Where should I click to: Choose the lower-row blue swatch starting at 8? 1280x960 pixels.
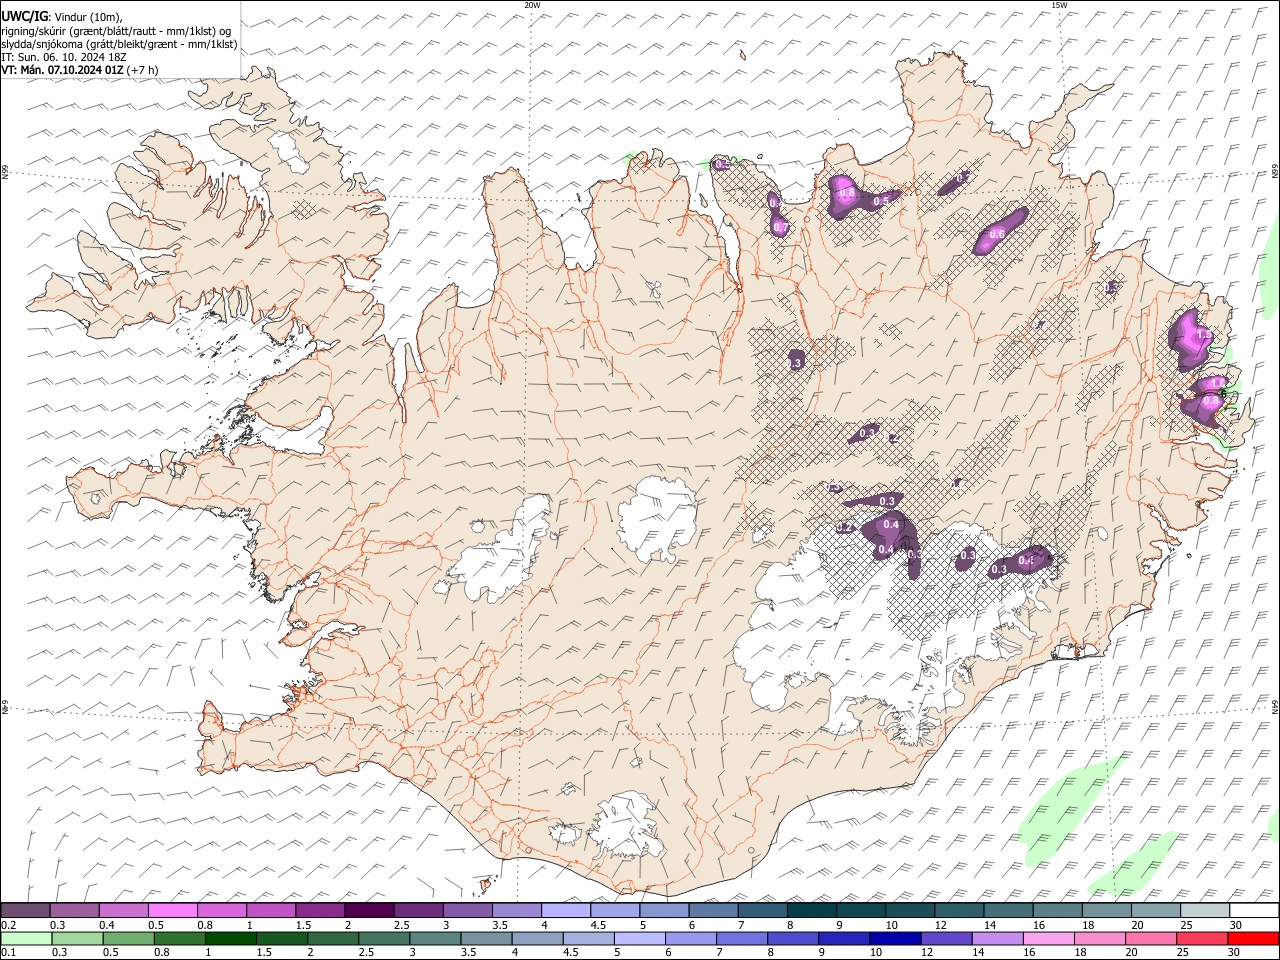click(x=792, y=938)
